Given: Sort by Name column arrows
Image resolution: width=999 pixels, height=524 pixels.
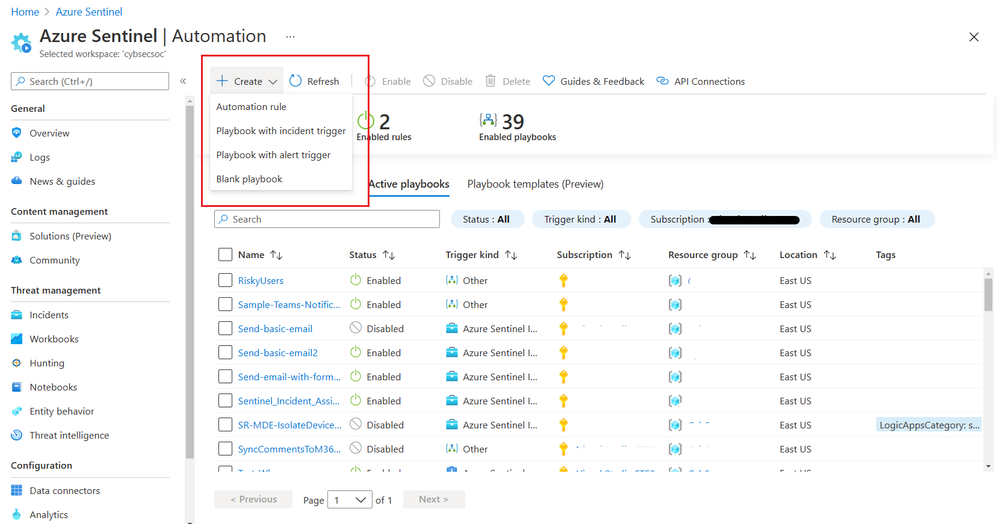Looking at the screenshot, I should [x=276, y=255].
